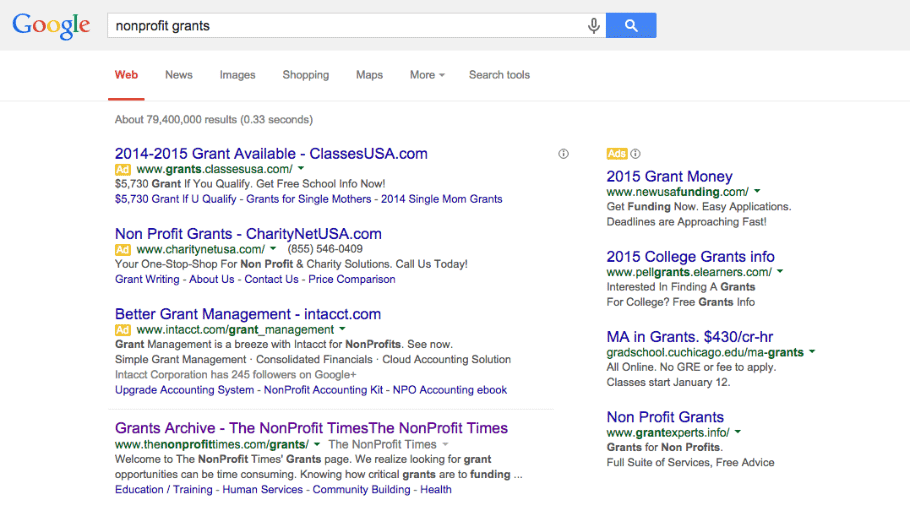Click NonProfit Accounting Kit sitelink
Viewport: 910px width, 513px height.
323,390
